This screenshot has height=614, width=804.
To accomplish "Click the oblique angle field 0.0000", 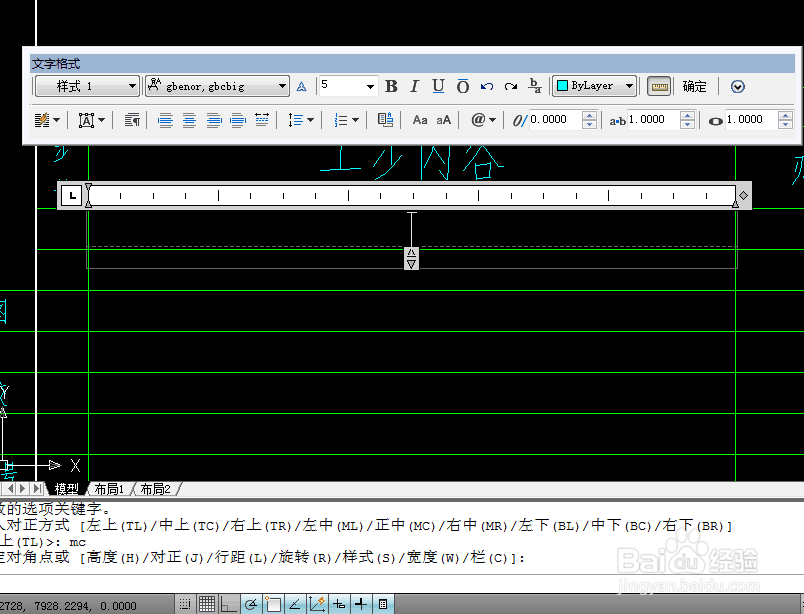I will (x=555, y=120).
